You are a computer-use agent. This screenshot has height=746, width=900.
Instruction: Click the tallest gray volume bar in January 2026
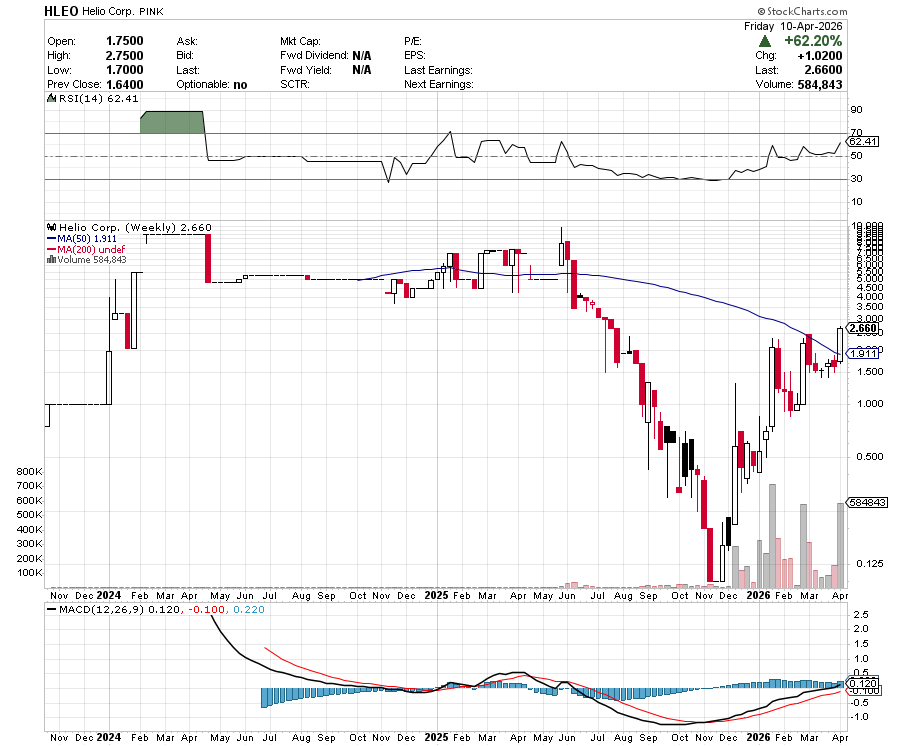772,536
